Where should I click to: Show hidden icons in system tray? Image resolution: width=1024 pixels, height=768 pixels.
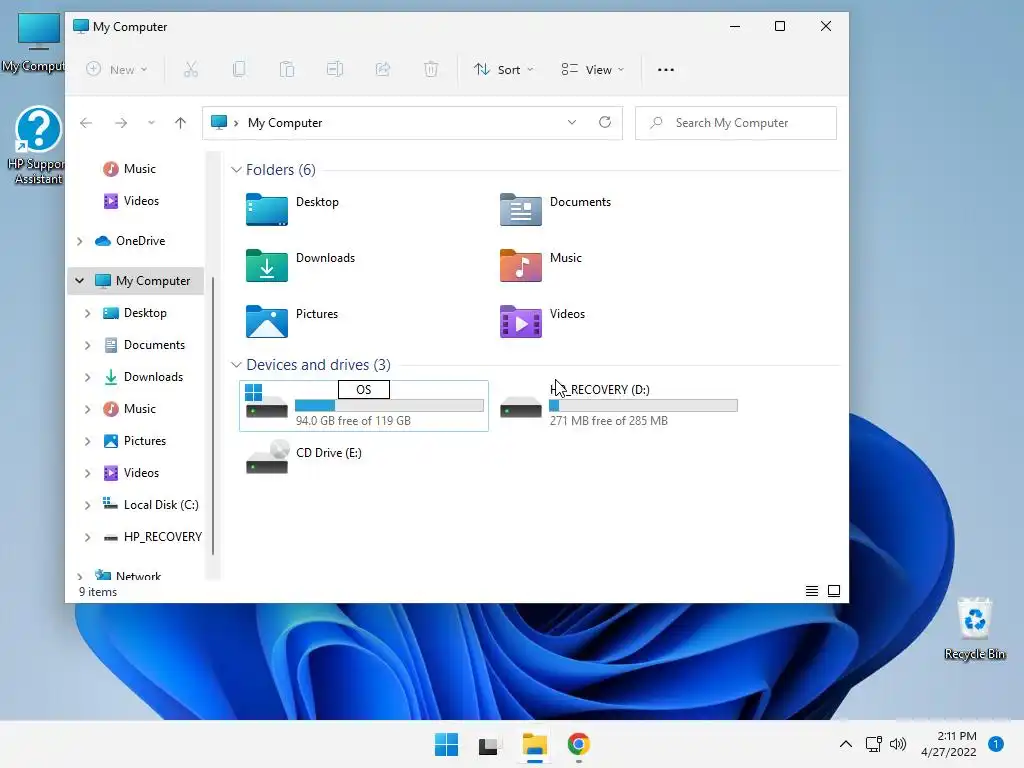[x=846, y=744]
